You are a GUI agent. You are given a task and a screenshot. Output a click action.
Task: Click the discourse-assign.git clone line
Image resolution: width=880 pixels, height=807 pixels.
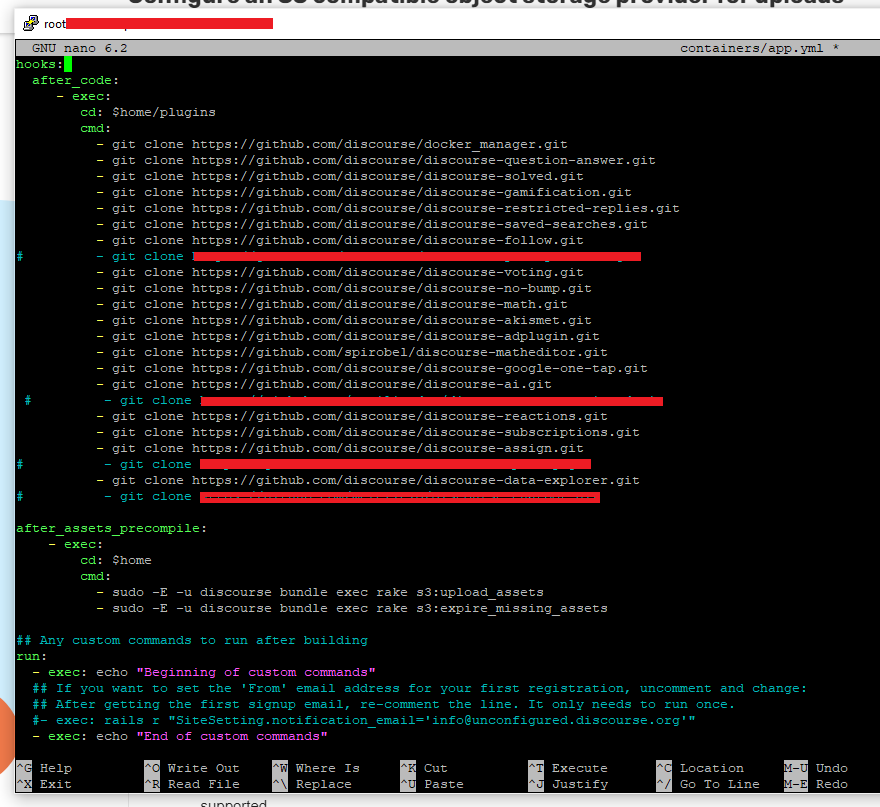(x=340, y=448)
